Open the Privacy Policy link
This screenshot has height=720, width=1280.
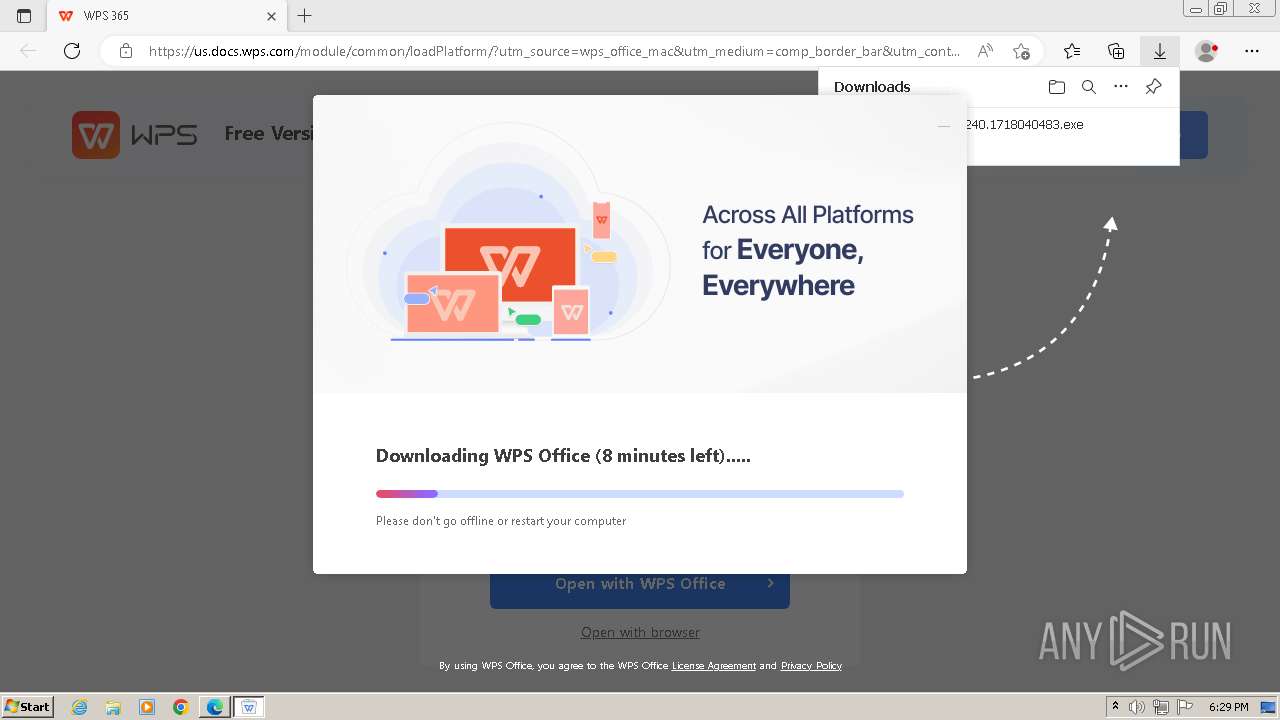(x=811, y=666)
